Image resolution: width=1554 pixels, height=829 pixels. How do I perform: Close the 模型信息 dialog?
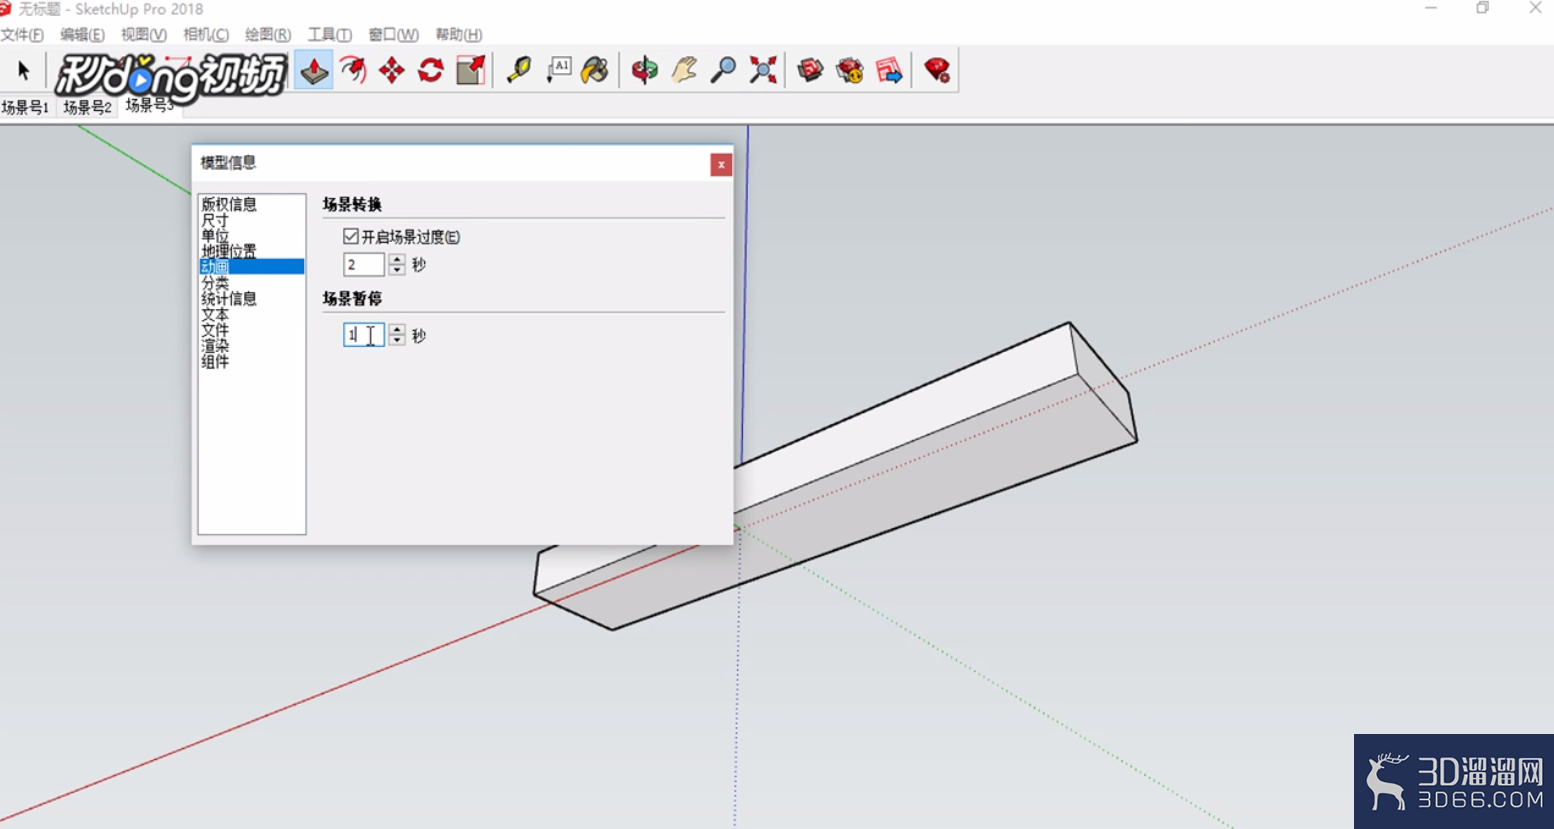[721, 165]
